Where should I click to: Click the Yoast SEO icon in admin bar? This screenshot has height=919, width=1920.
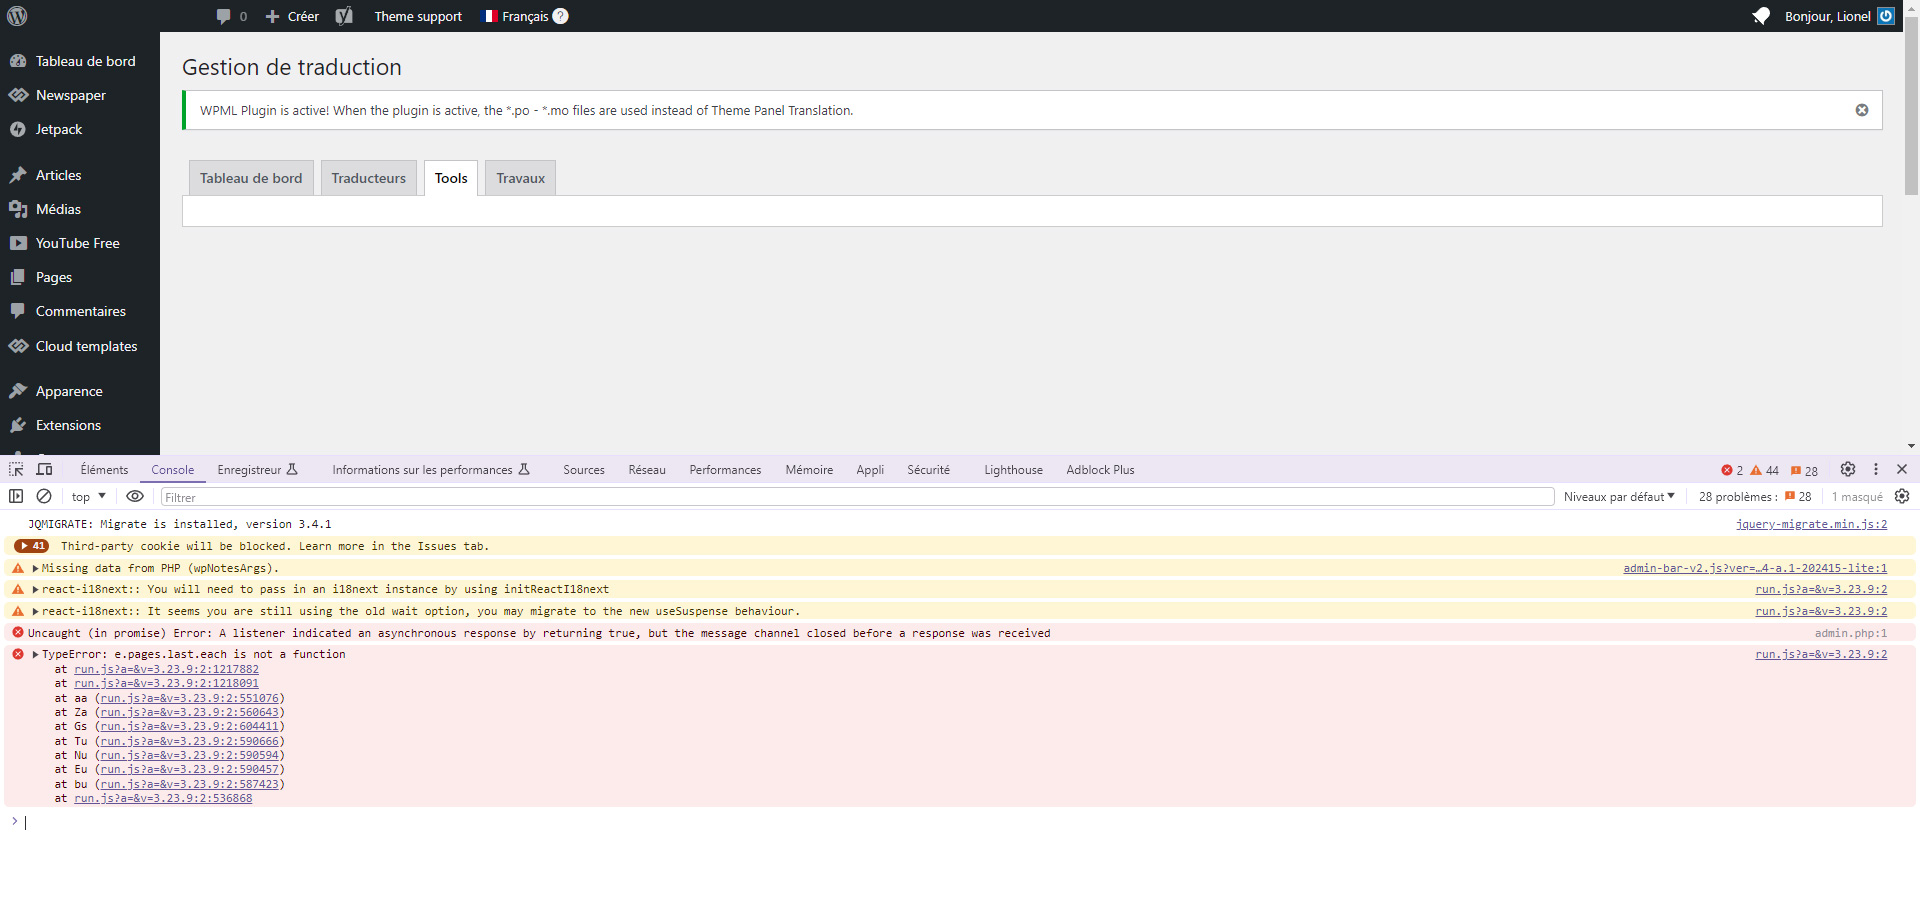click(x=344, y=16)
